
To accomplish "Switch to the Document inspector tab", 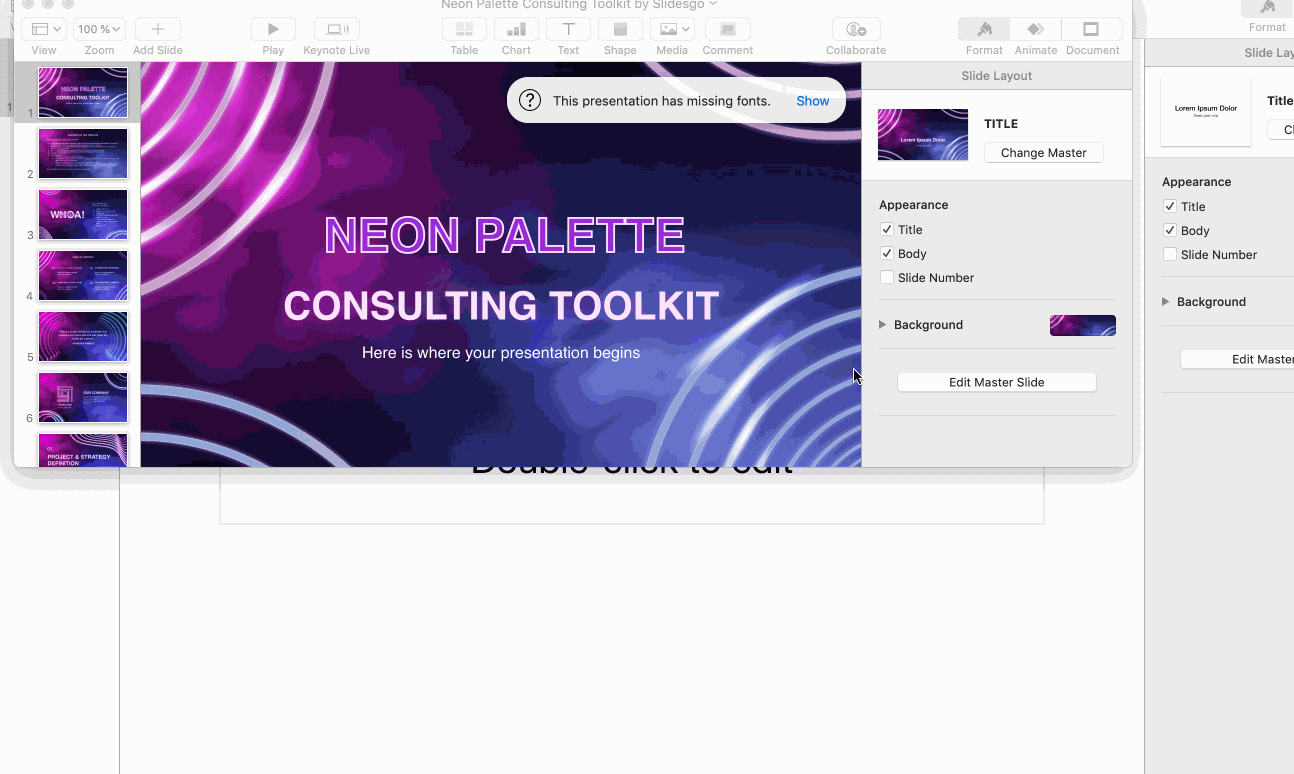I will 1091,30.
